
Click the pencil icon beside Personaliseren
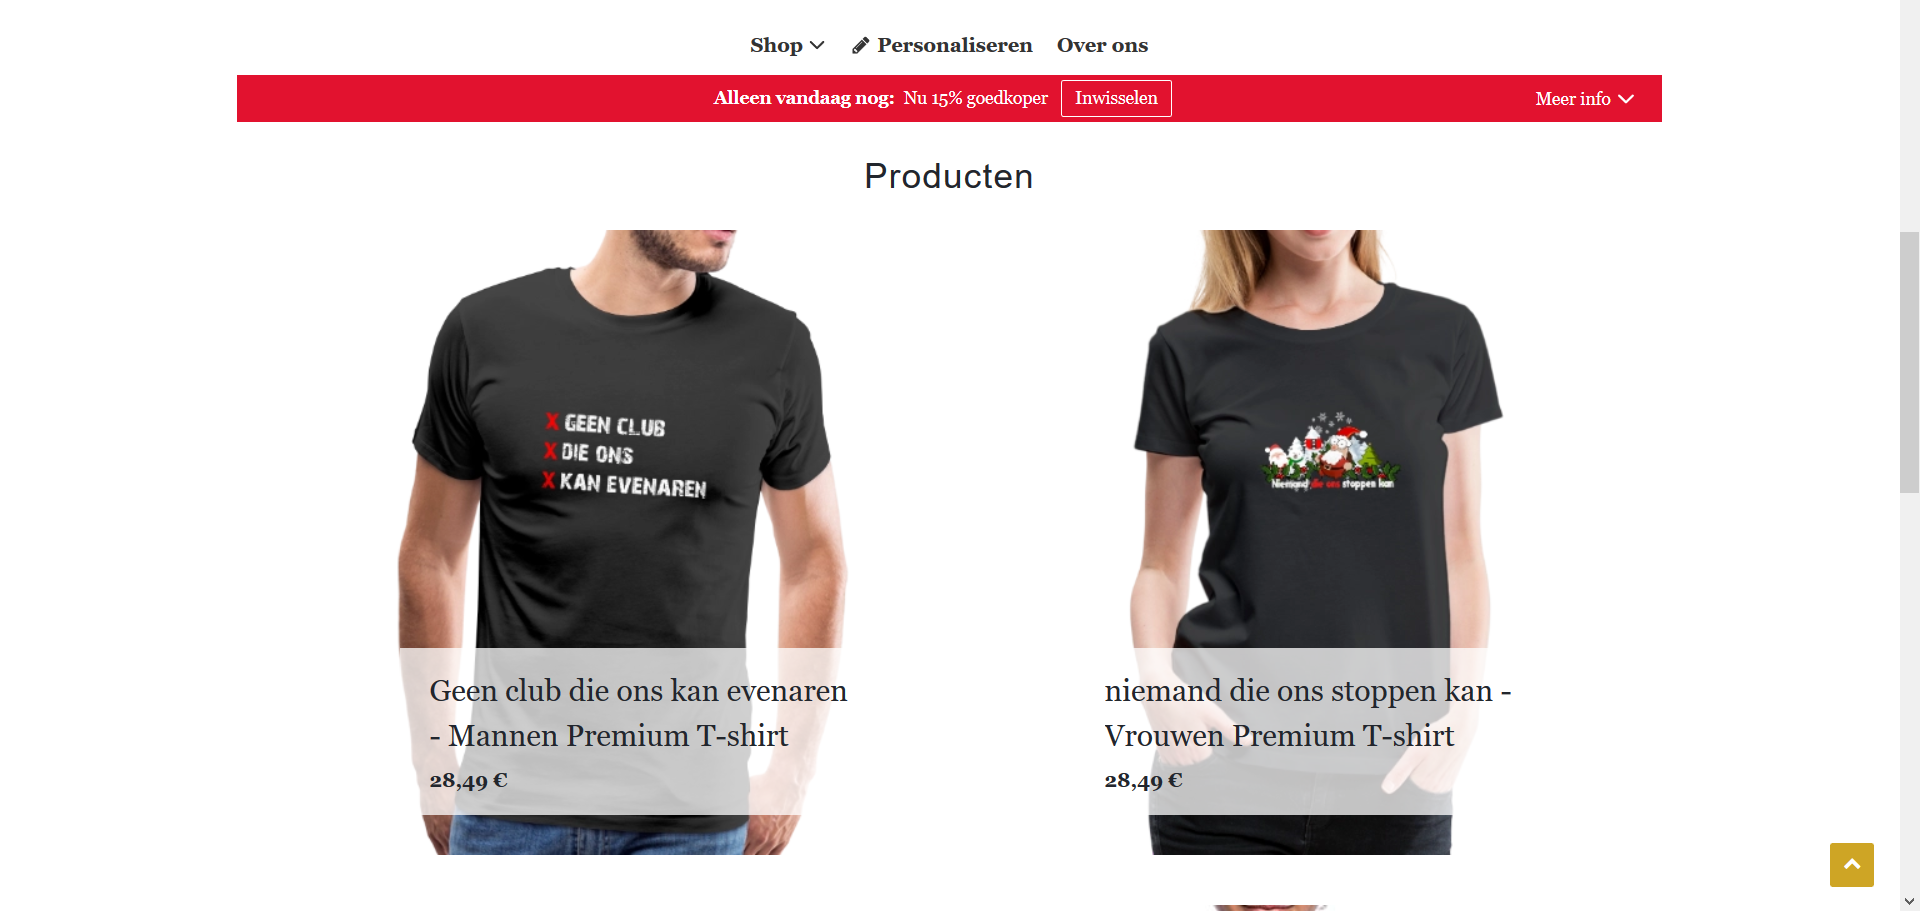860,46
